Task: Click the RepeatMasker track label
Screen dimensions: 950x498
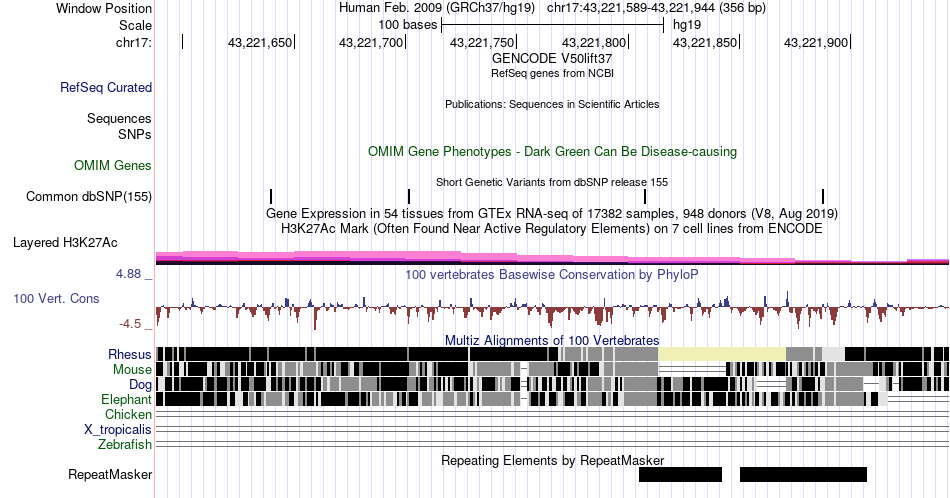Action: [x=110, y=474]
